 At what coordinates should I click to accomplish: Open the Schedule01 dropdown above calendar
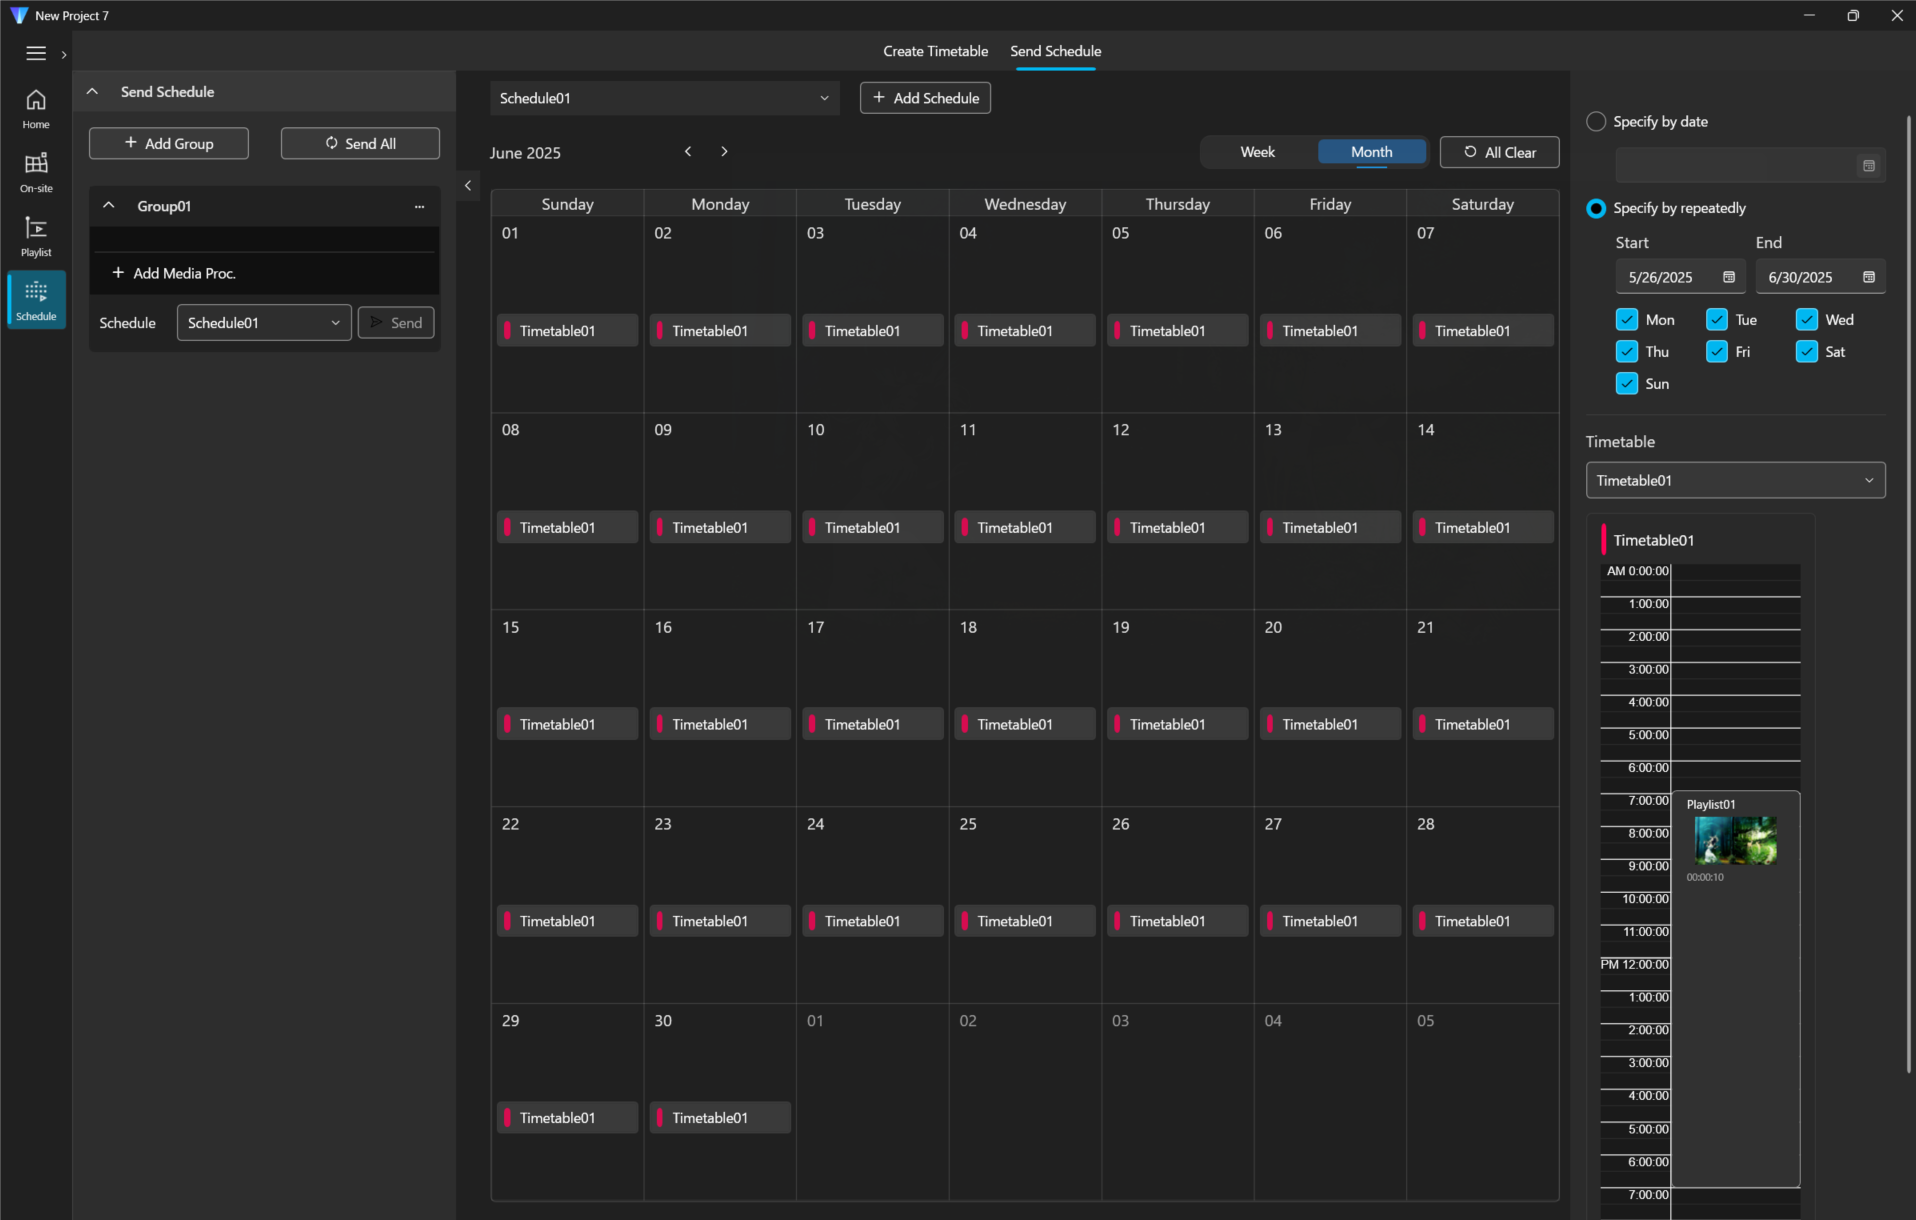(x=664, y=98)
